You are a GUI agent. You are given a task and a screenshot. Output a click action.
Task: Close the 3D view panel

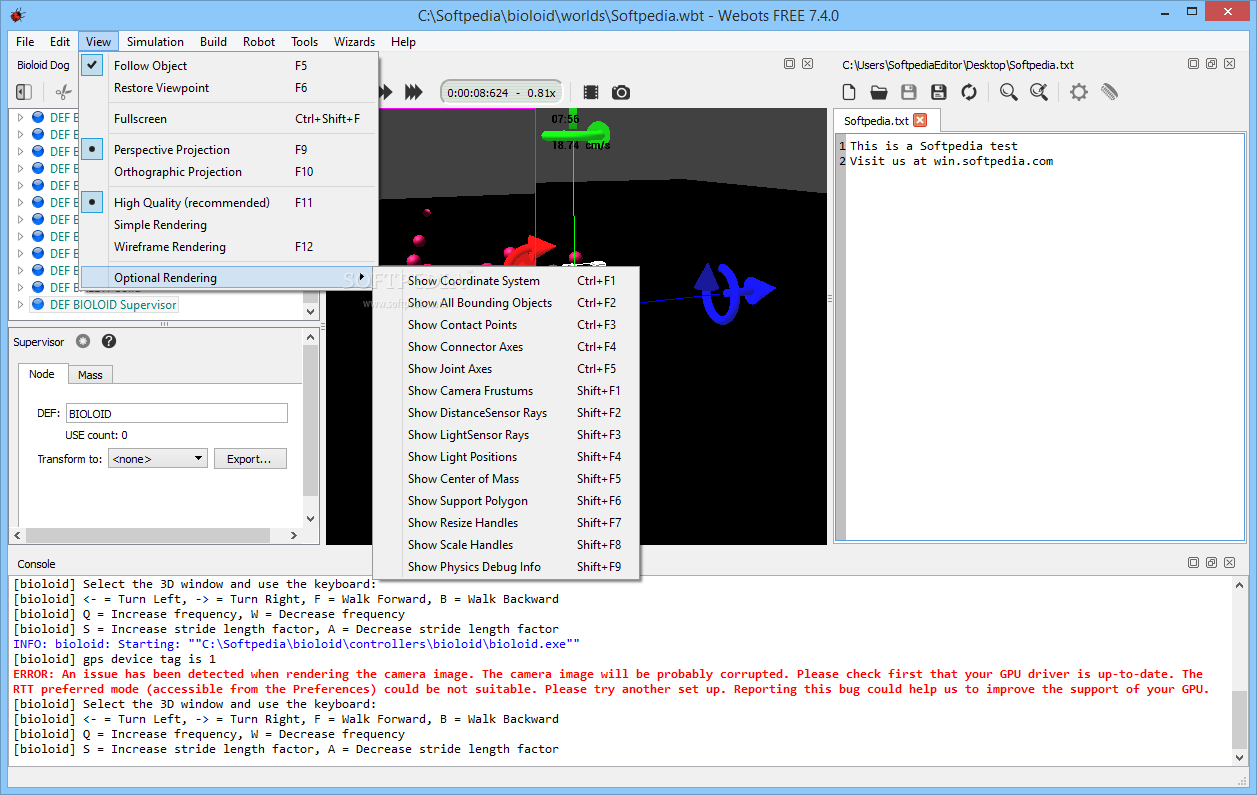pos(807,63)
